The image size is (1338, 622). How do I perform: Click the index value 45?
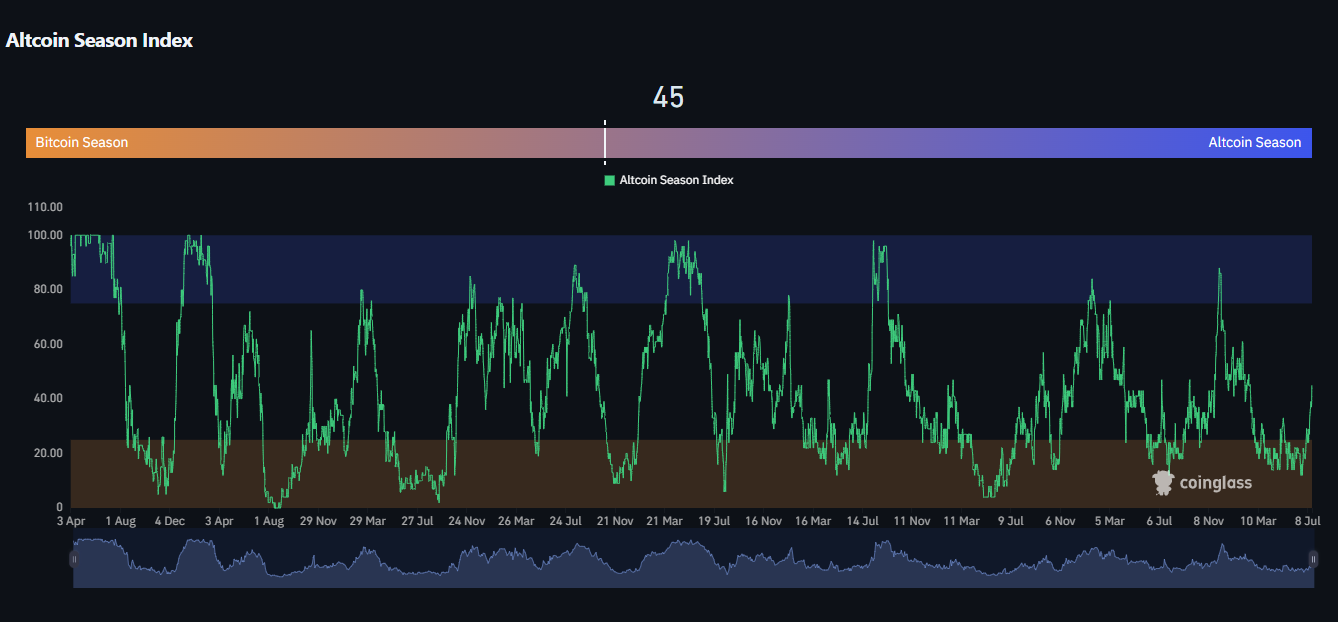(x=668, y=98)
